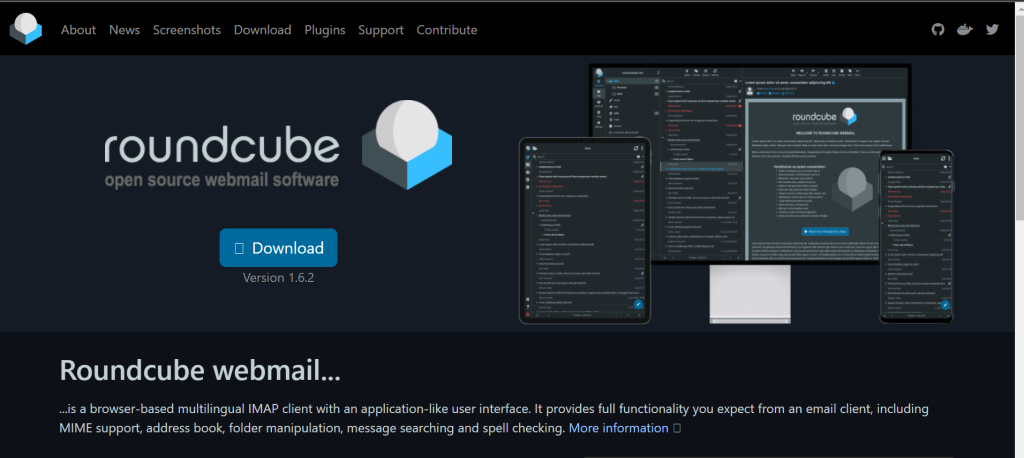Select Download in the navigation bar
Image resolution: width=1024 pixels, height=458 pixels.
point(263,30)
